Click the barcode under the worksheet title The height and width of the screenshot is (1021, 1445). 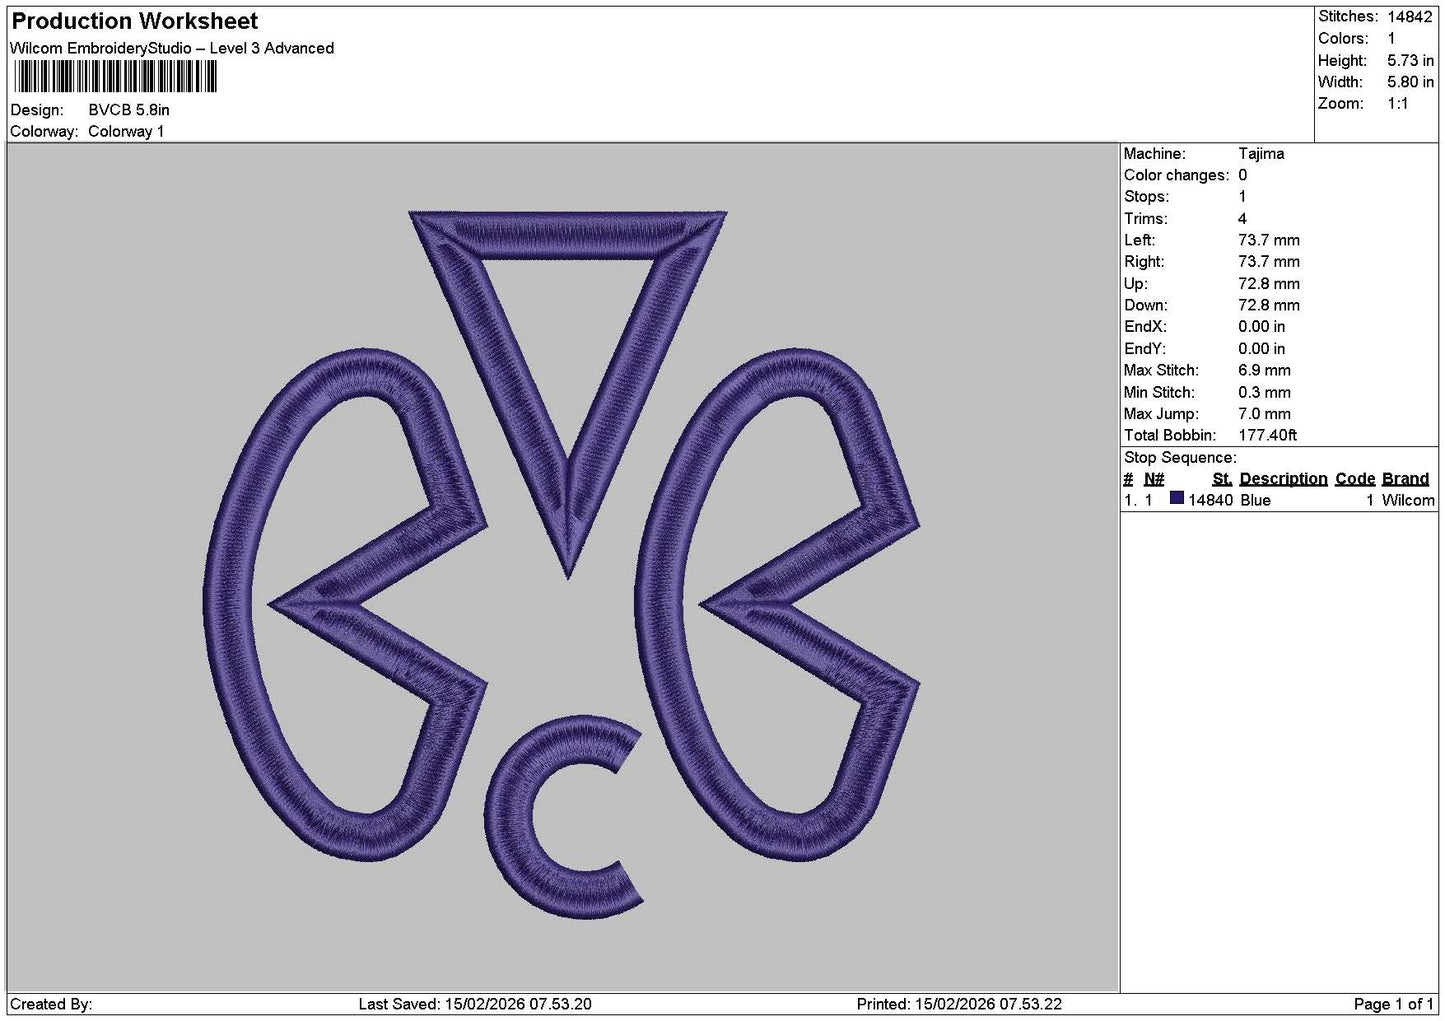click(114, 77)
